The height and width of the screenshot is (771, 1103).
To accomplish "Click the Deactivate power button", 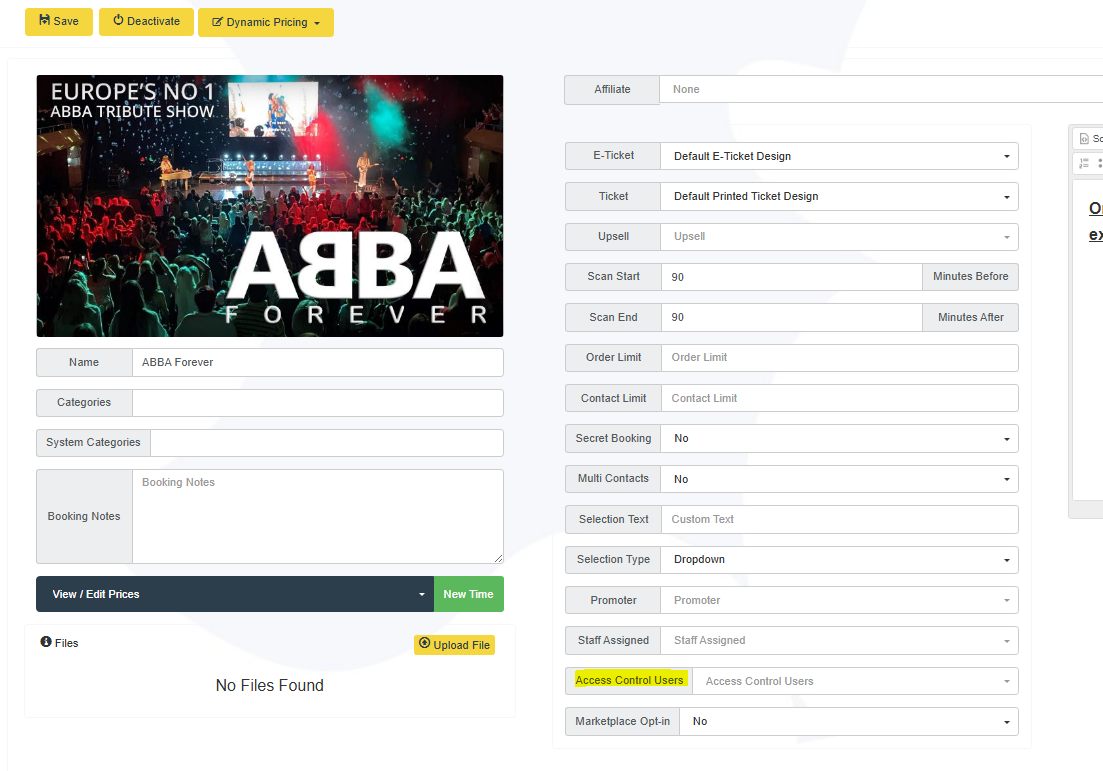I will tap(146, 22).
